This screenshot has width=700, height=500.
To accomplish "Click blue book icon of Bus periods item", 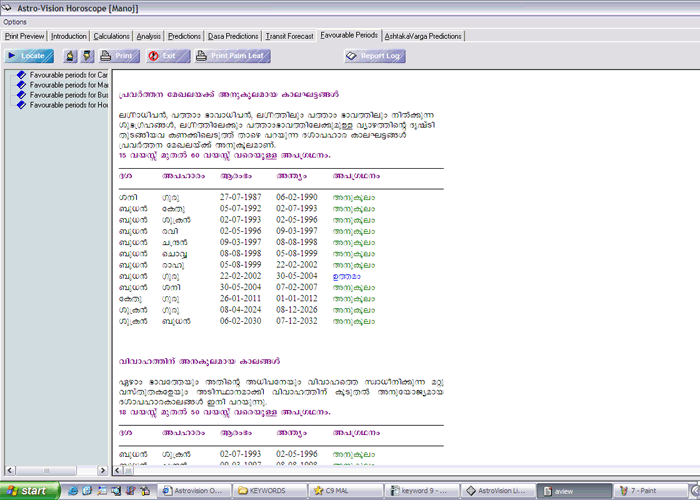I will 21,95.
